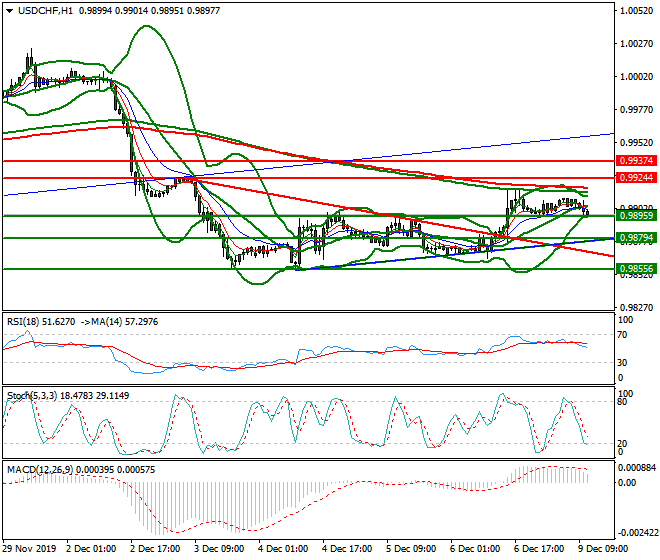Select the green 0.98794 price level label
The width and height of the screenshot is (660, 560).
click(636, 238)
